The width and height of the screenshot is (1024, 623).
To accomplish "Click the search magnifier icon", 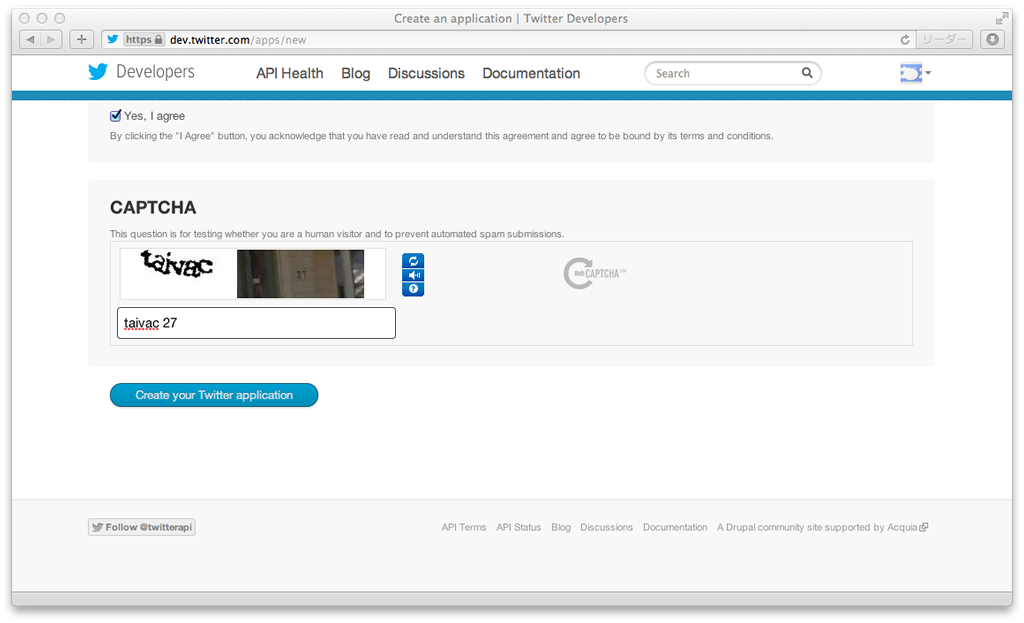I will pos(807,72).
